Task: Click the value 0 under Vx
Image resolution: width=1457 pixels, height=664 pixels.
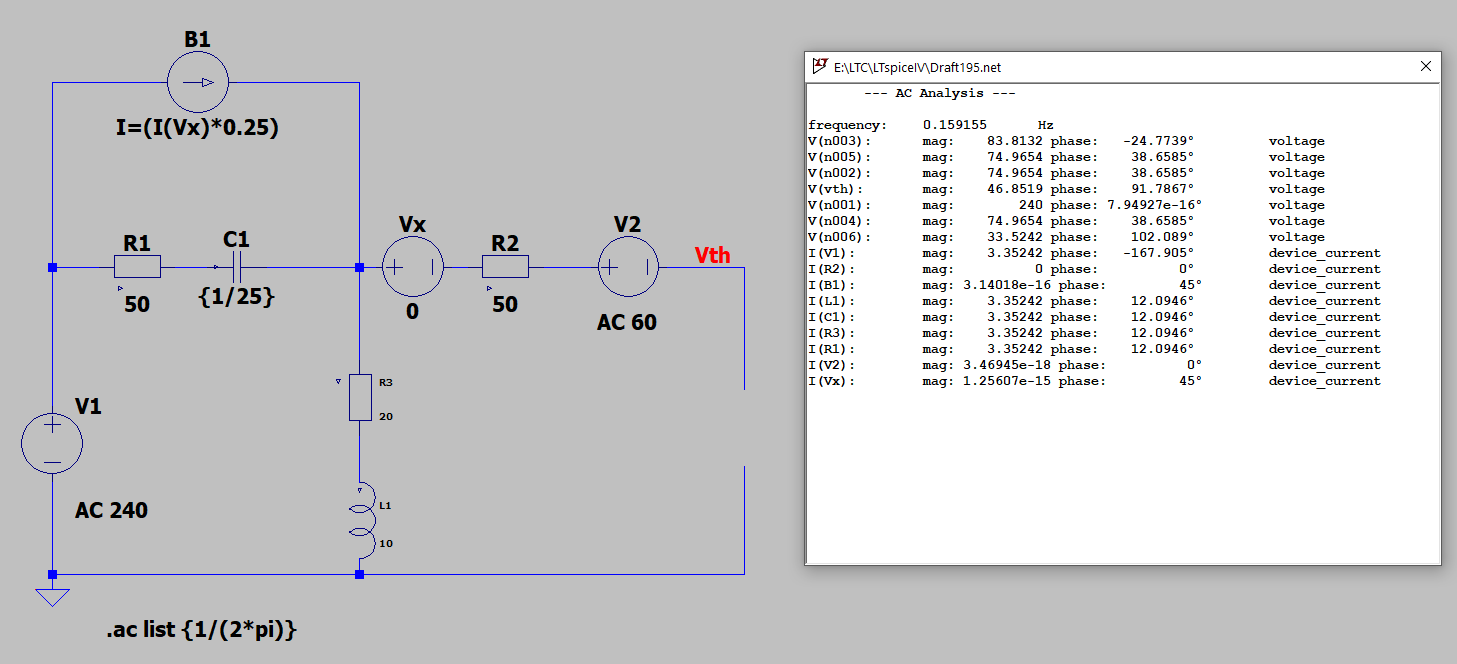Action: (x=412, y=312)
